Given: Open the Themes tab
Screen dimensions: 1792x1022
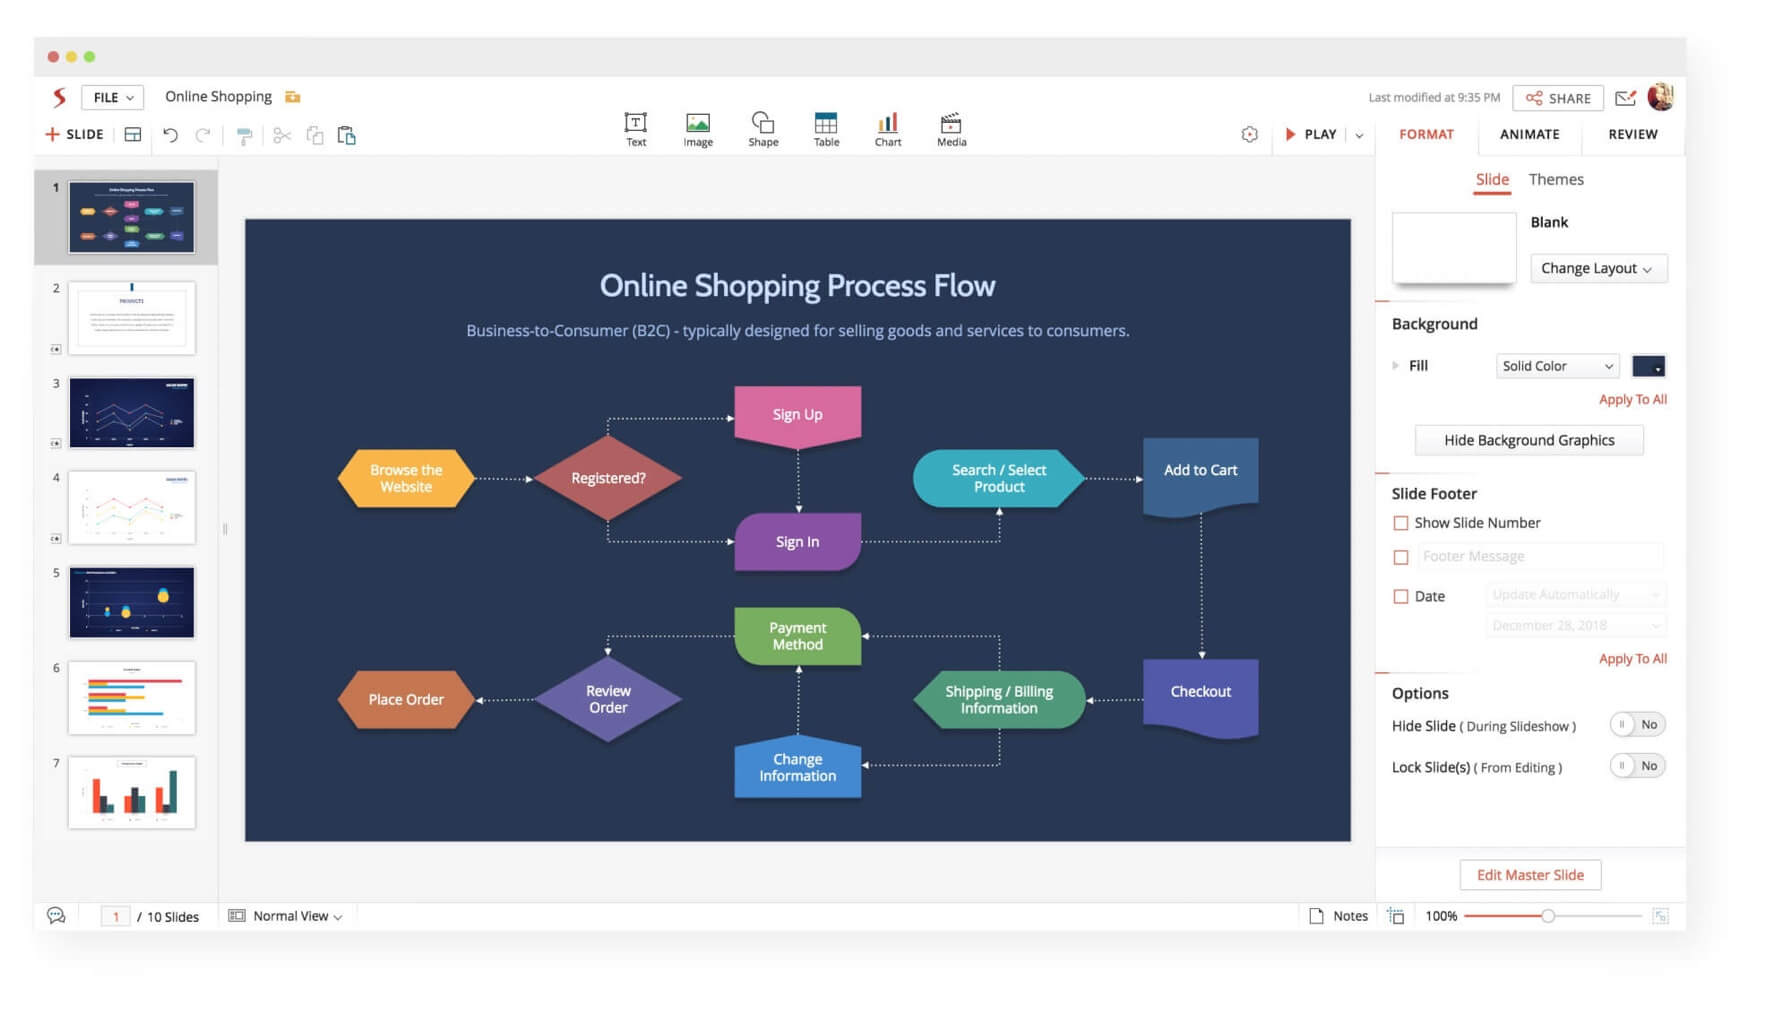Looking at the screenshot, I should (1556, 179).
